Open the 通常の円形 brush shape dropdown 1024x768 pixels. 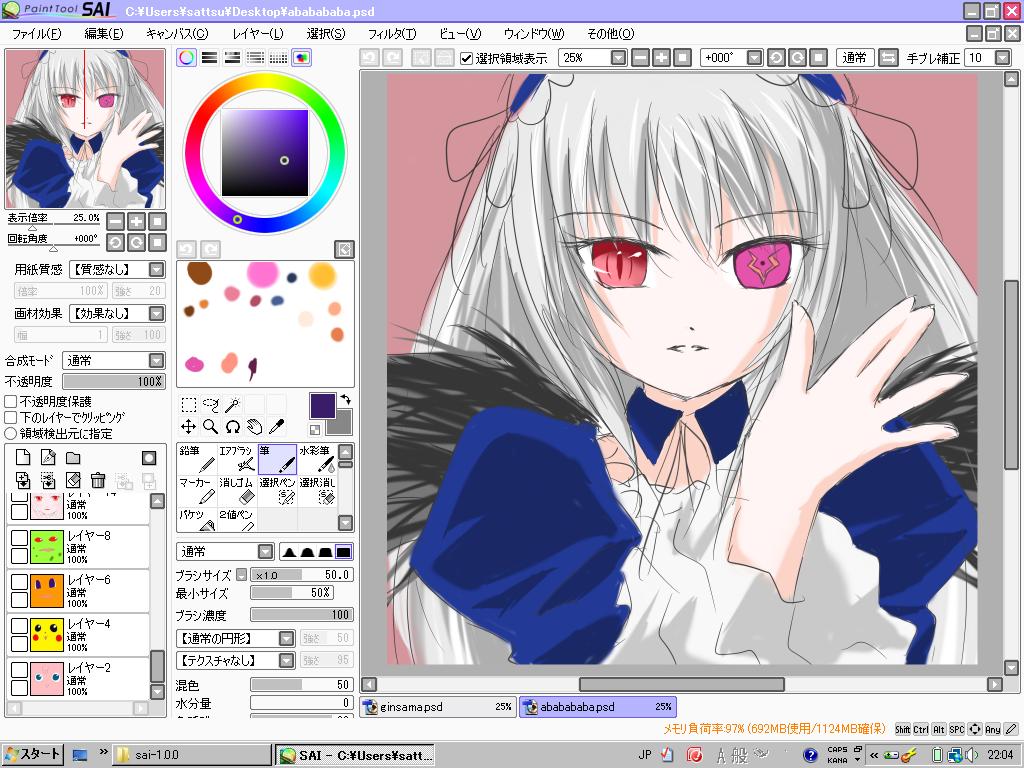coord(286,639)
